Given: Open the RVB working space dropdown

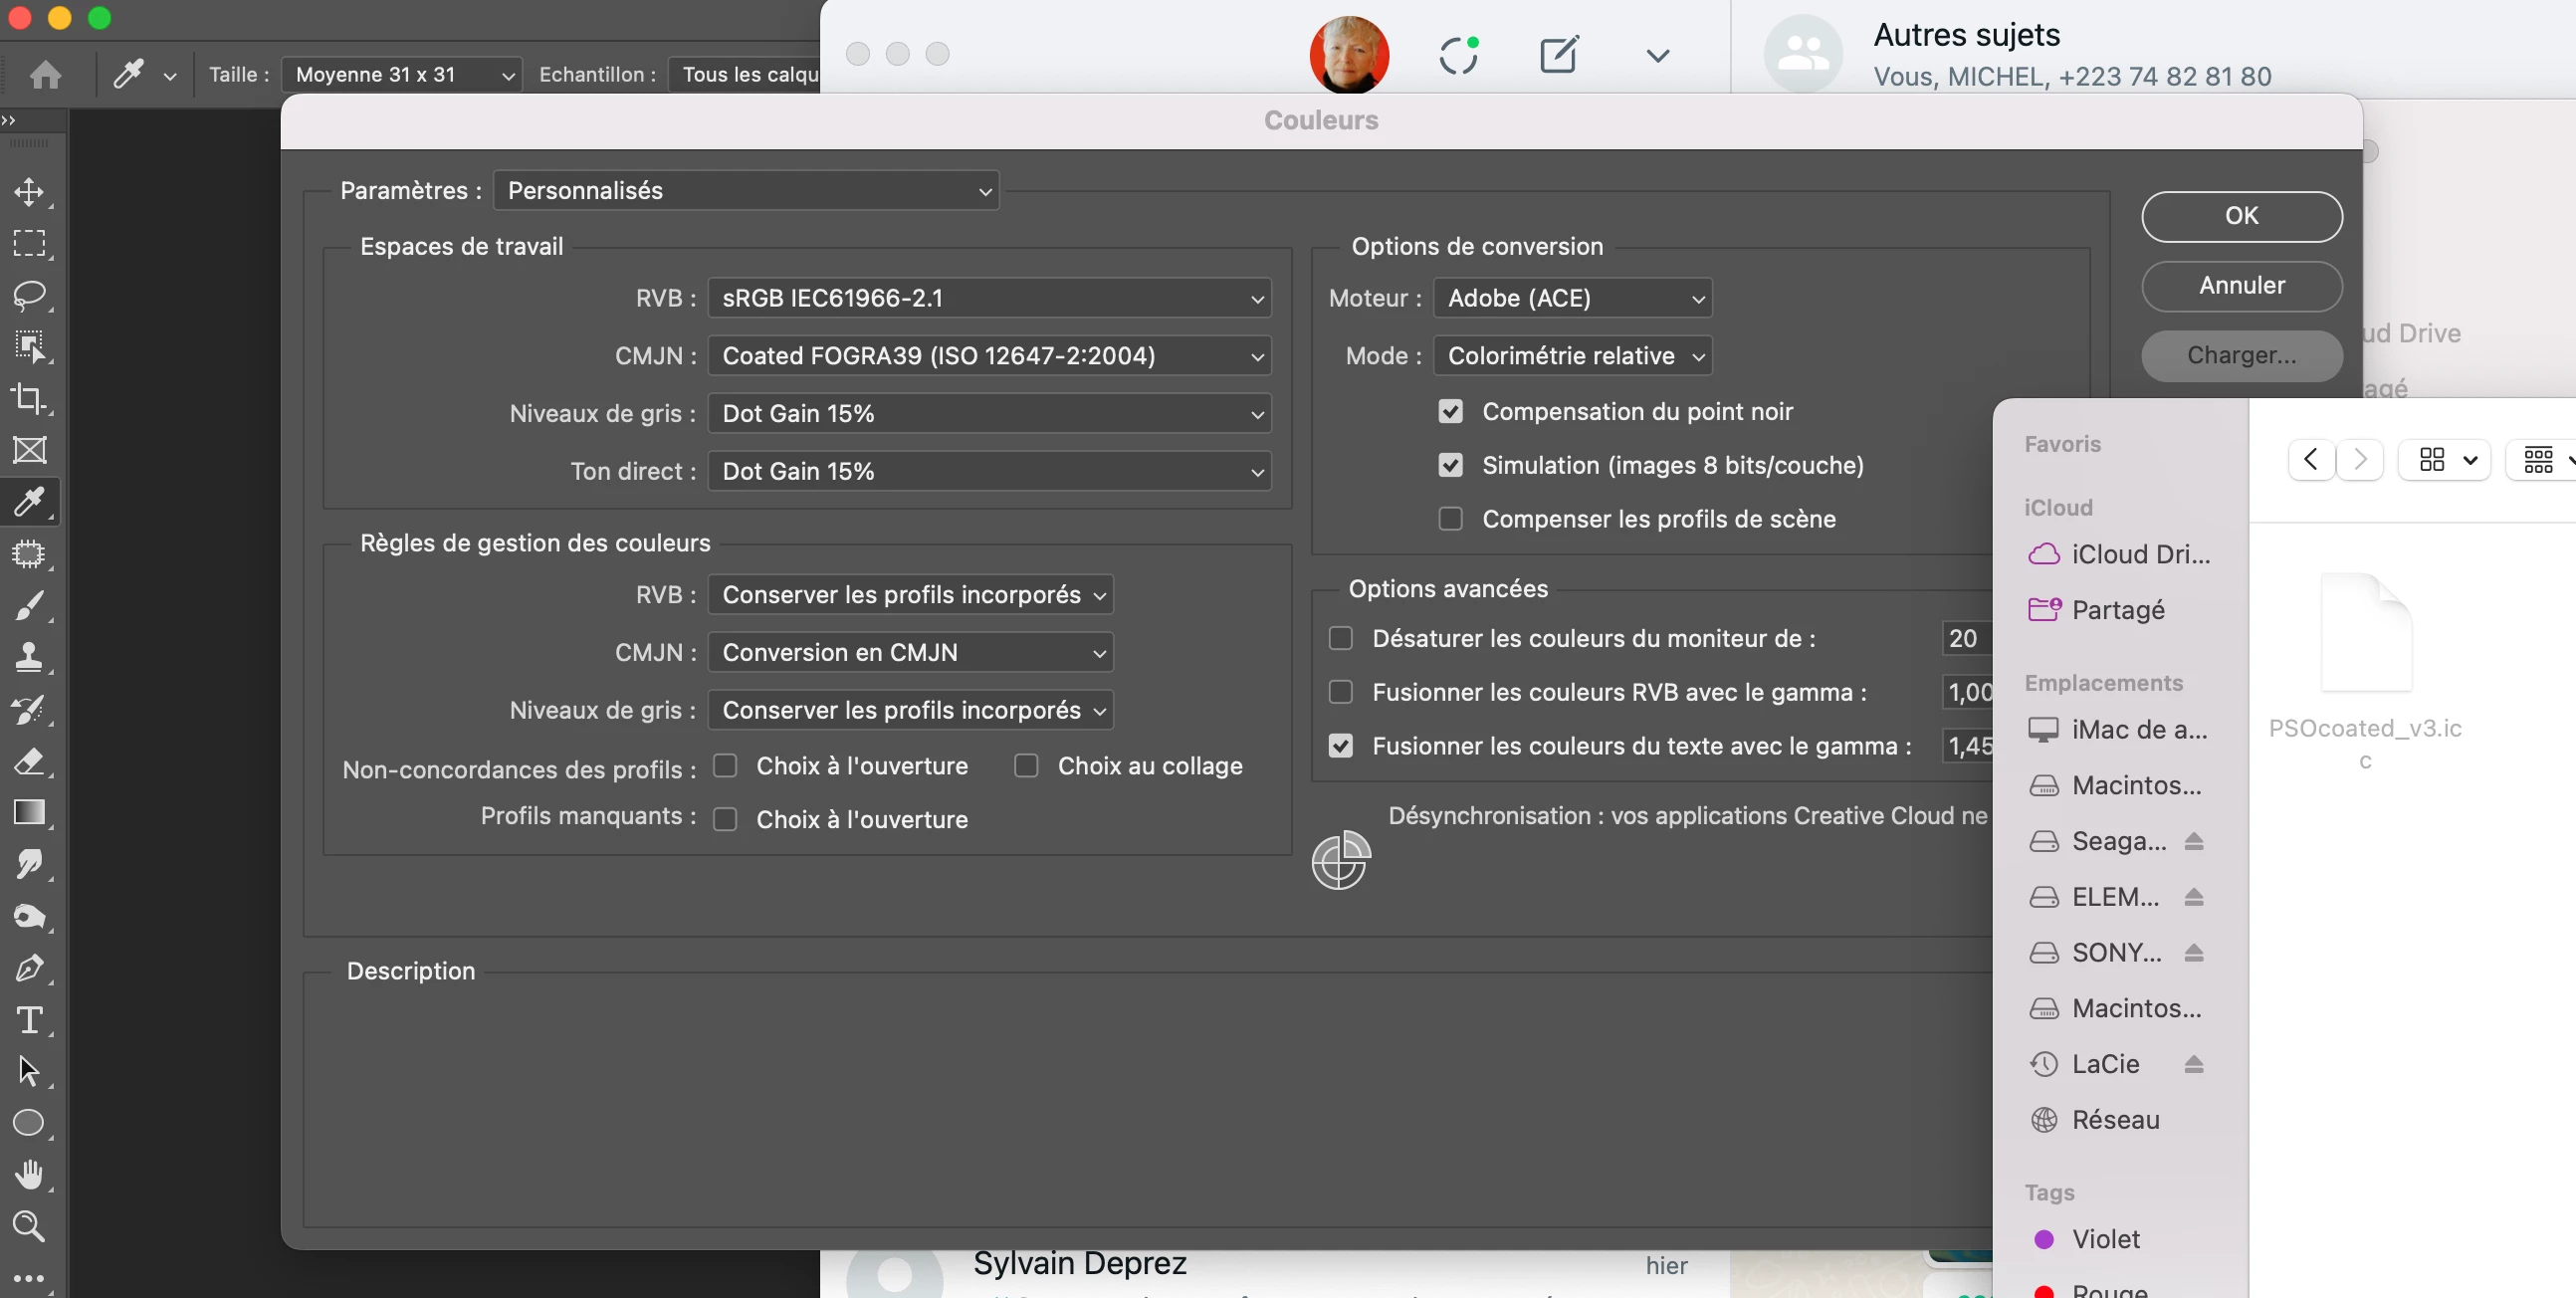Looking at the screenshot, I should click(988, 298).
